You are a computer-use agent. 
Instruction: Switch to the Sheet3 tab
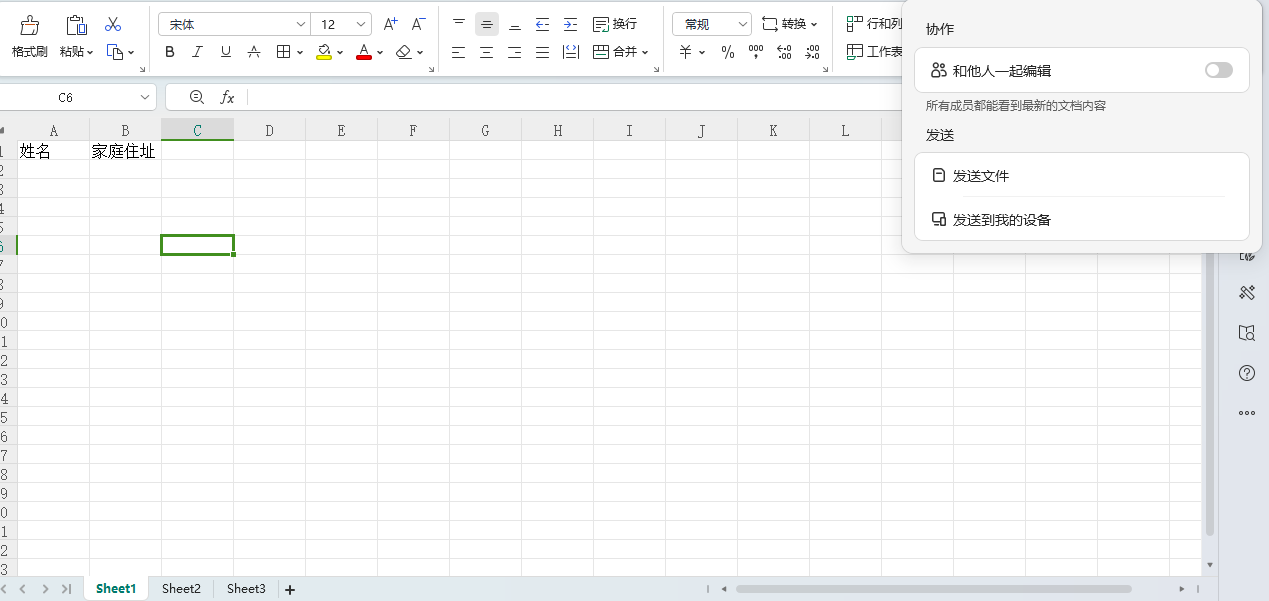246,589
